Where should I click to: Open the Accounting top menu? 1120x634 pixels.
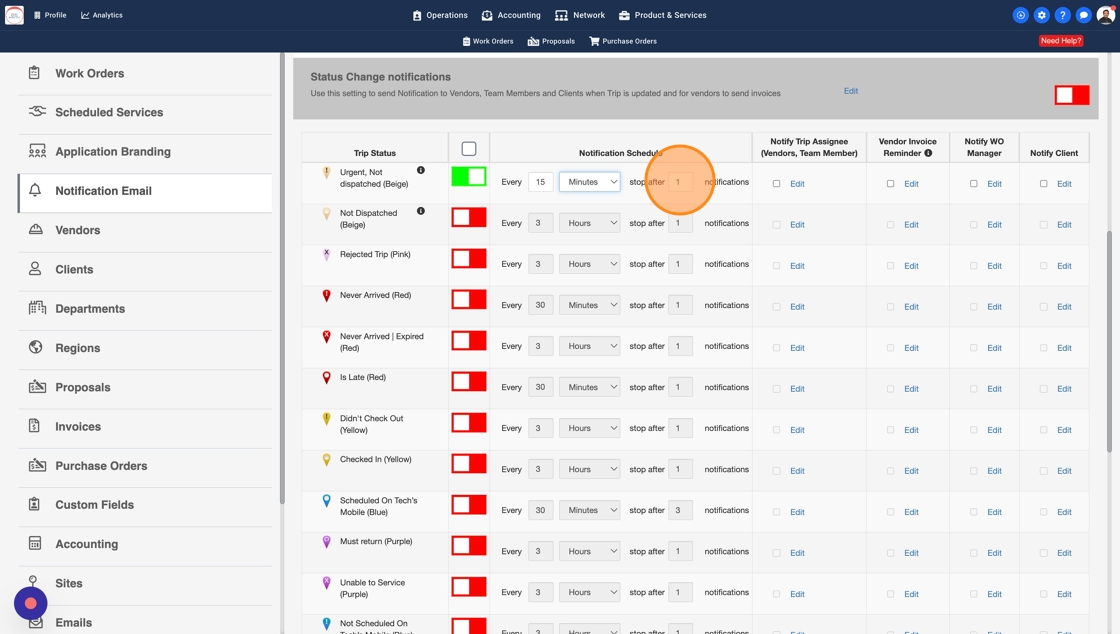(x=511, y=15)
